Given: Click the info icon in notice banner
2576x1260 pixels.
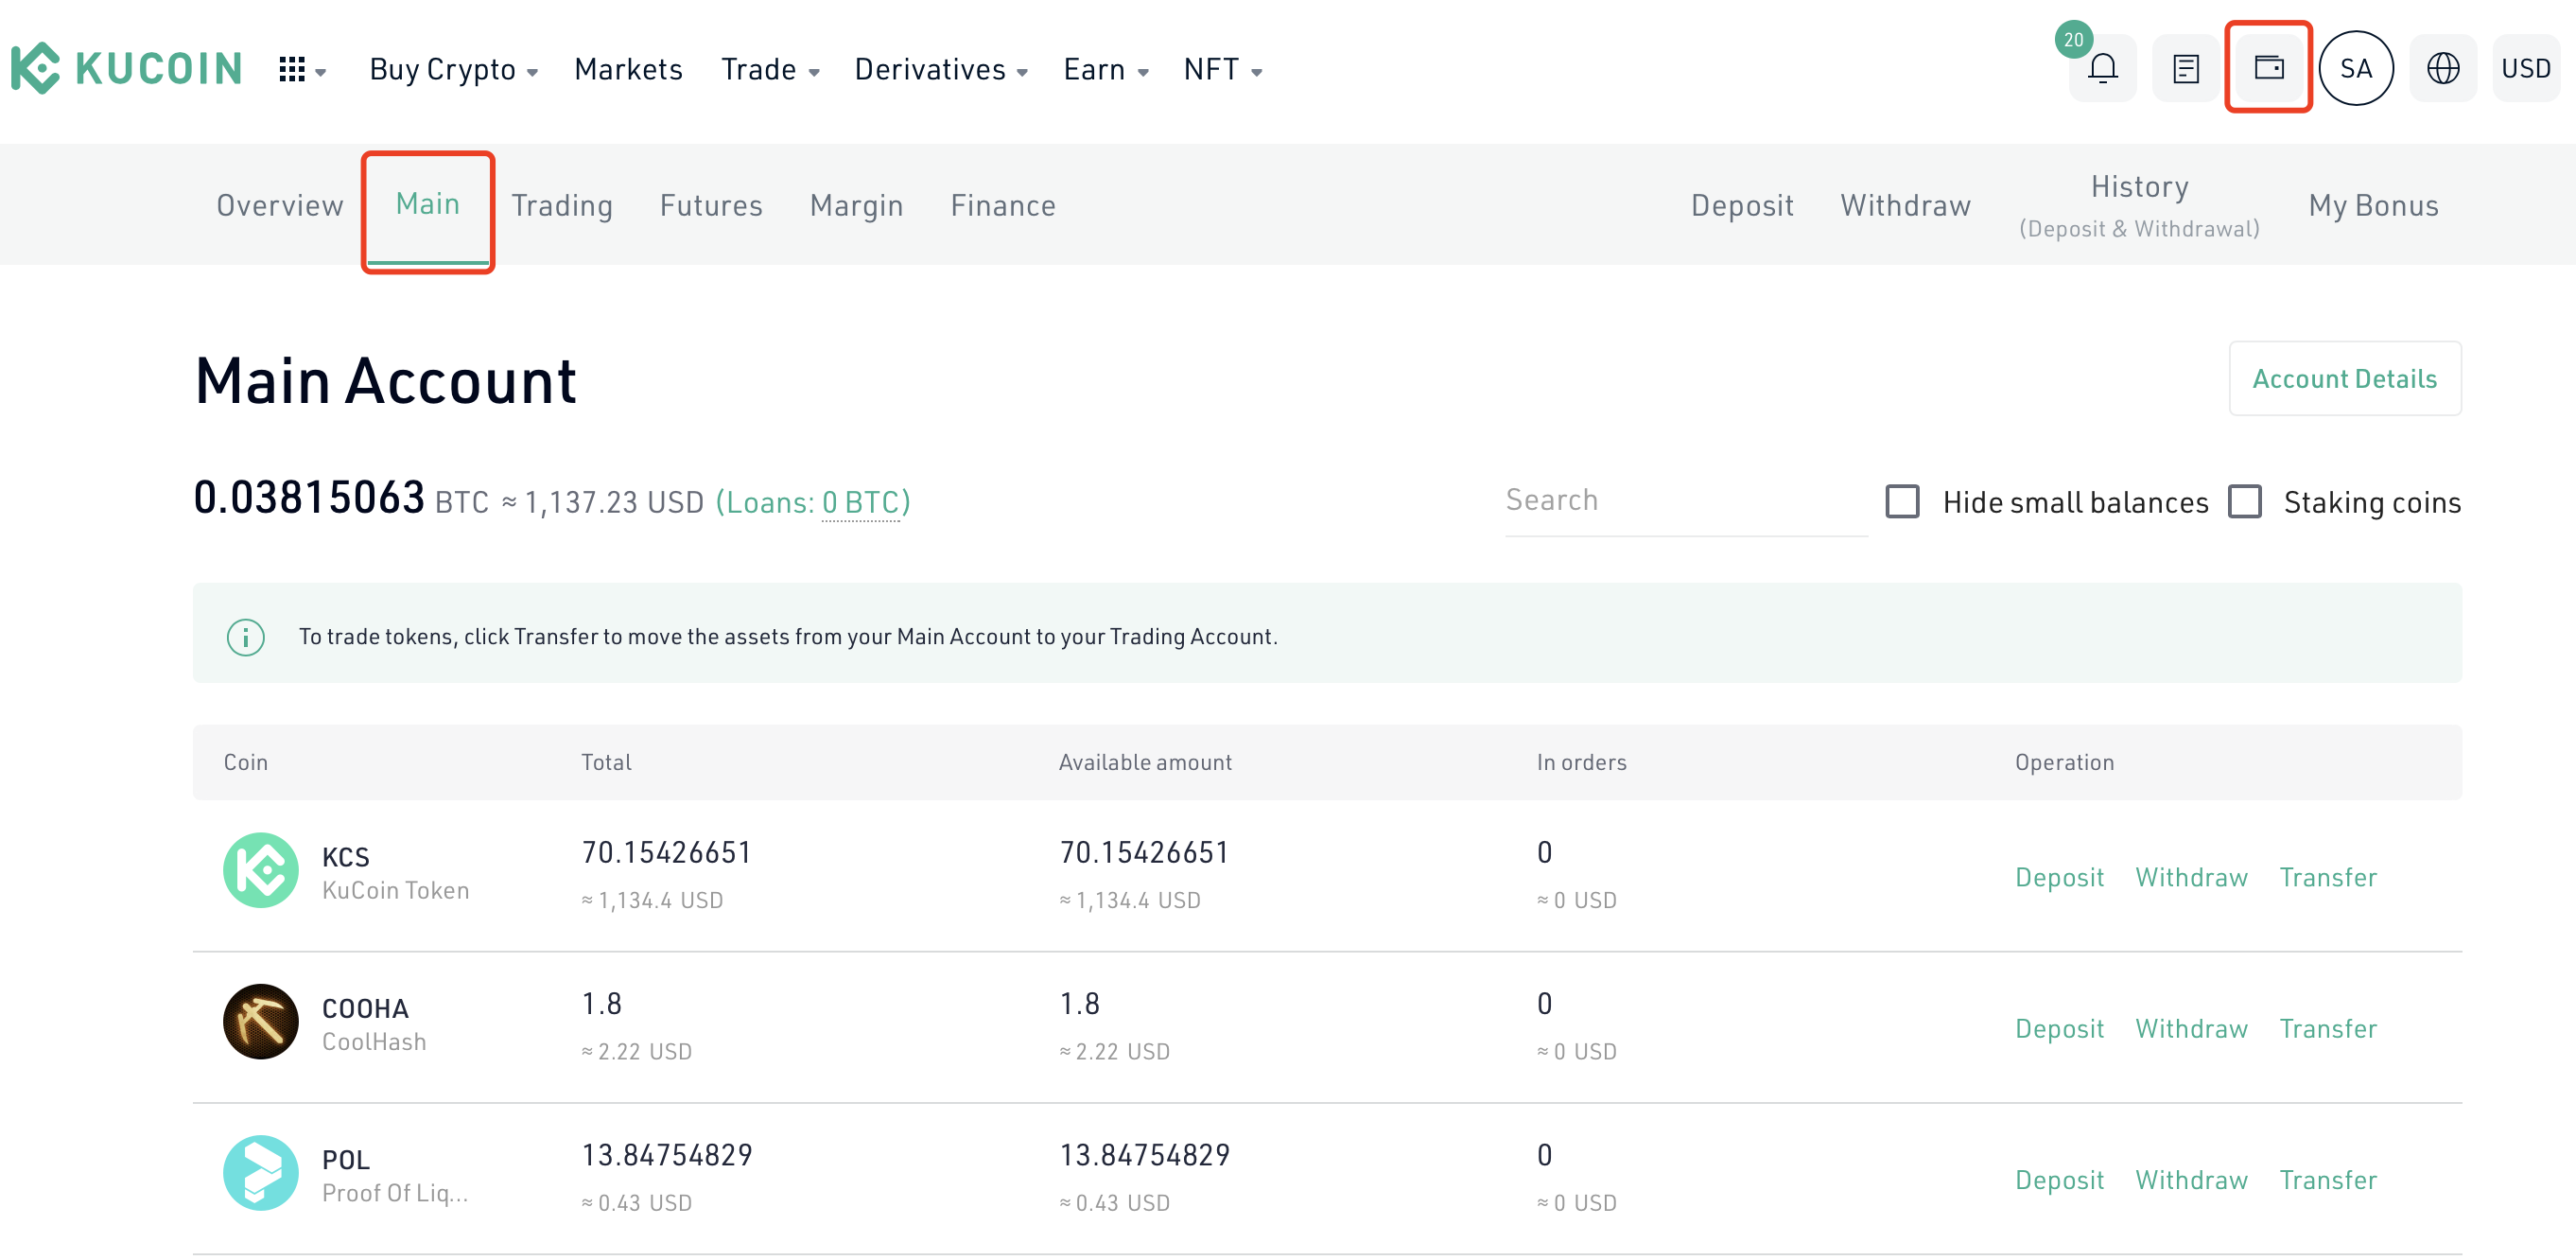Looking at the screenshot, I should [245, 637].
